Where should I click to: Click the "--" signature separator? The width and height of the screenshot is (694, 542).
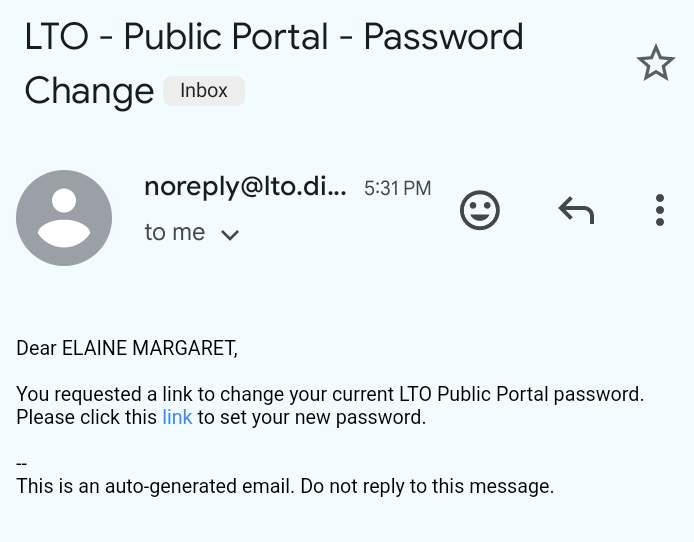(x=22, y=464)
